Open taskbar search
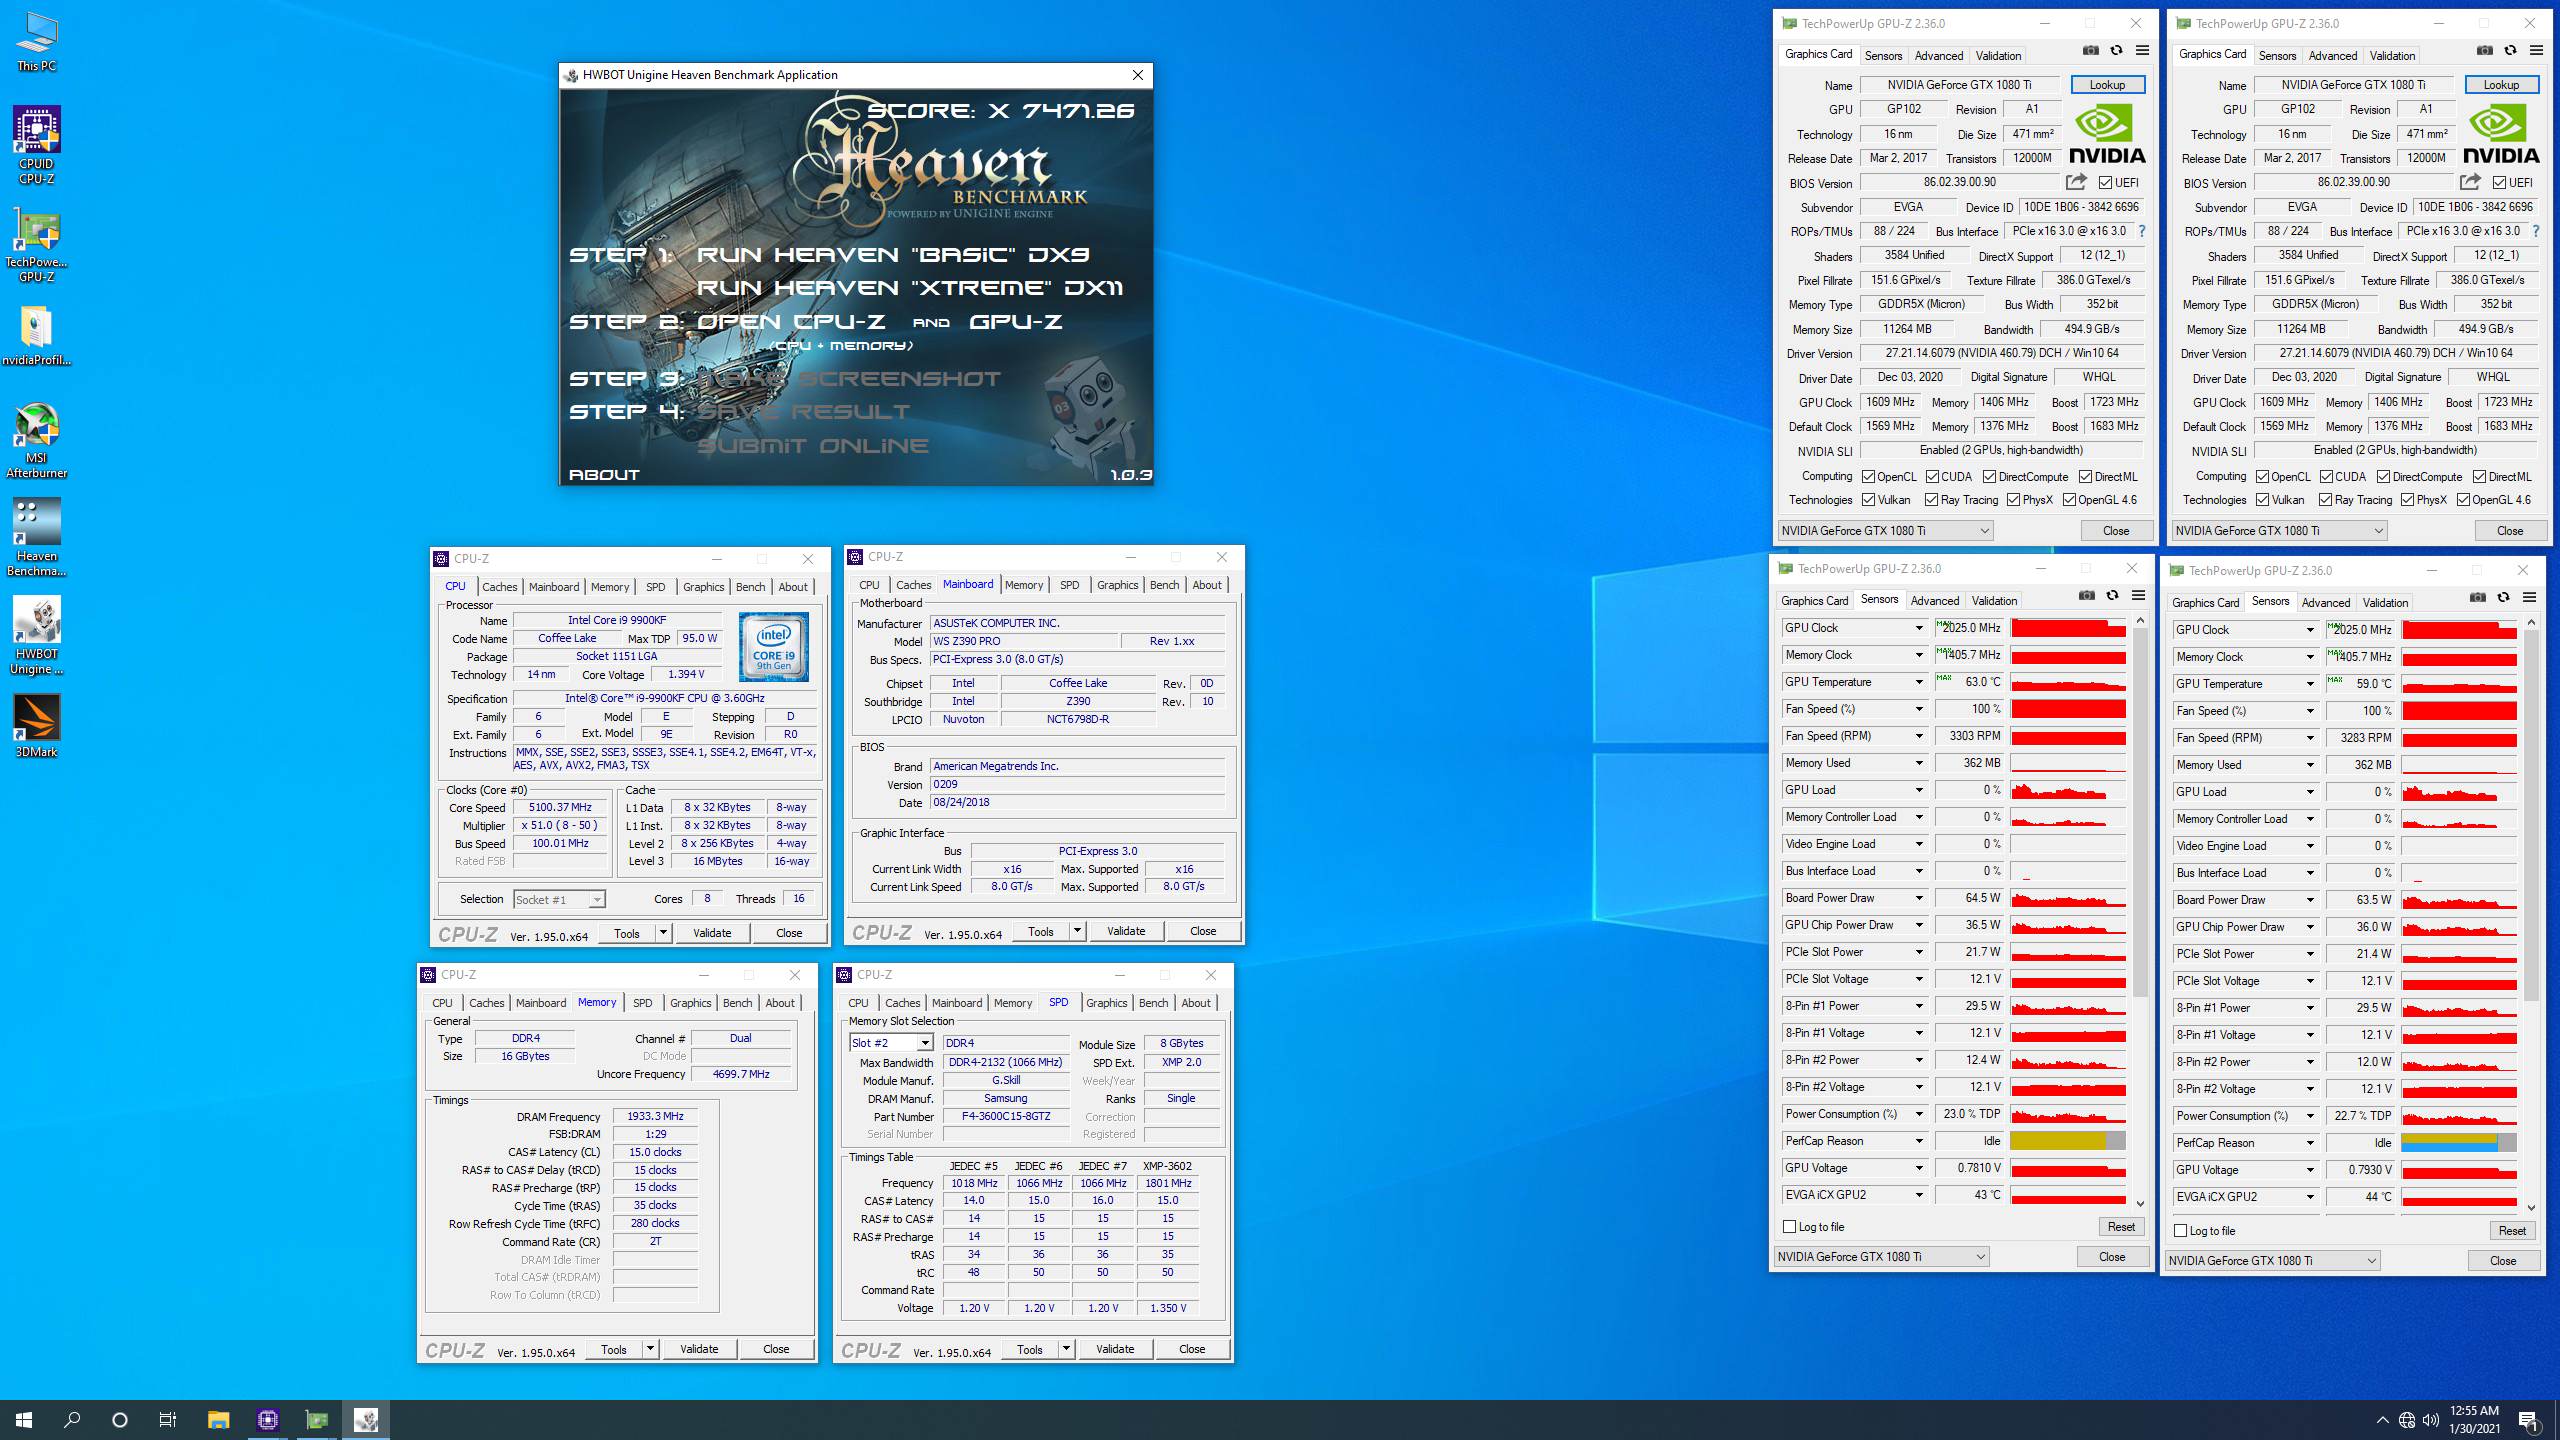Screen dimensions: 2560x1440 coord(72,1420)
